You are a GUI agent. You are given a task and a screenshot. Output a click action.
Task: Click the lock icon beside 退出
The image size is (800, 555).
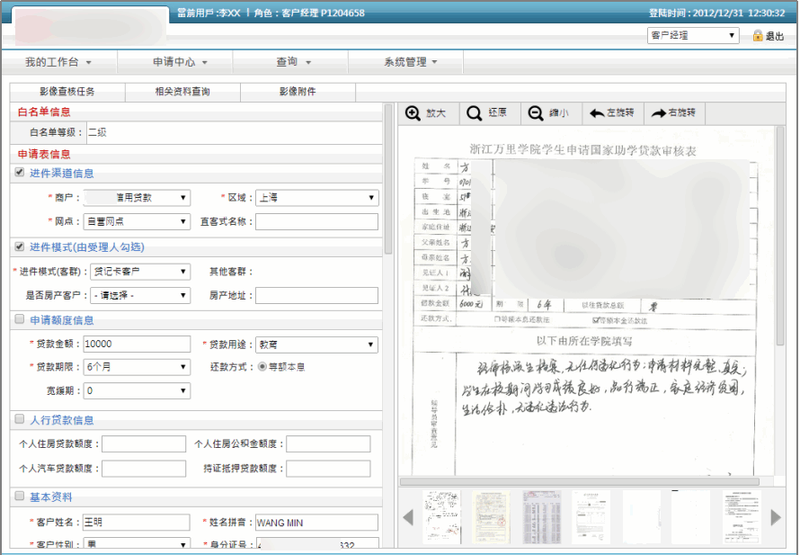(x=758, y=36)
